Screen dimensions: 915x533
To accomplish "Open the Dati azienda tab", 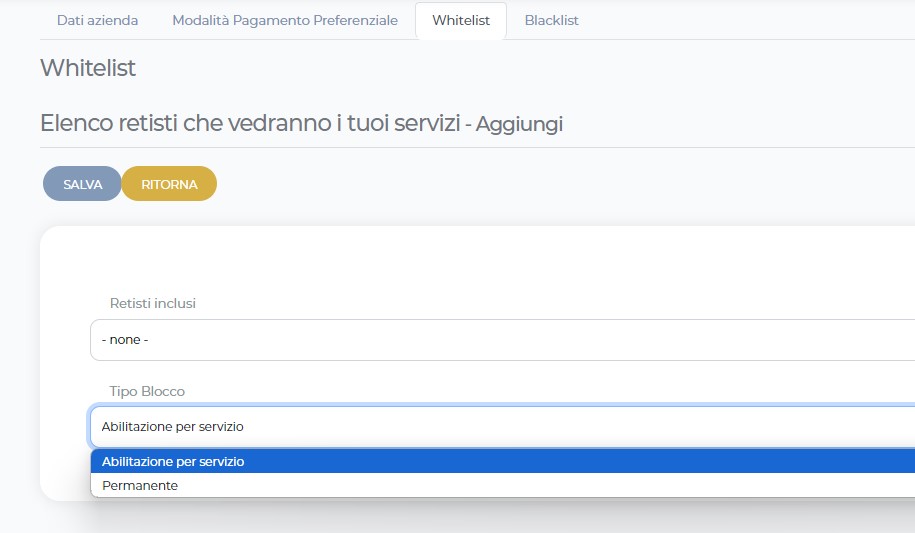I will click(97, 20).
